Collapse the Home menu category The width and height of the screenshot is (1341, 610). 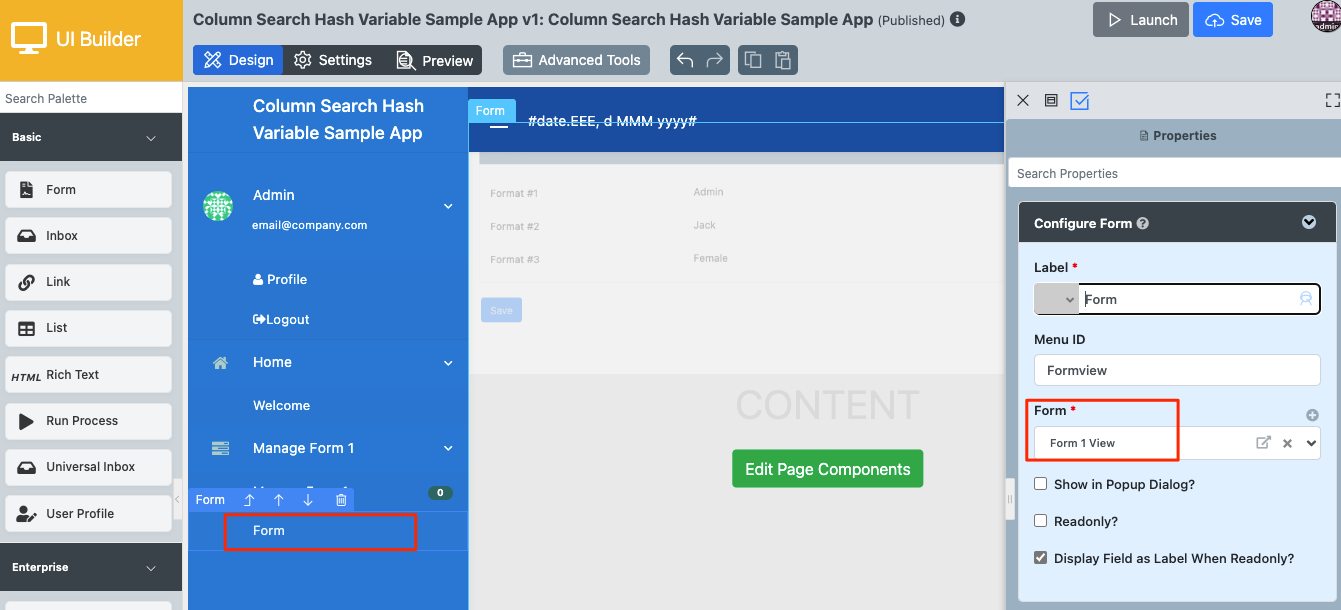pyautogui.click(x=448, y=363)
